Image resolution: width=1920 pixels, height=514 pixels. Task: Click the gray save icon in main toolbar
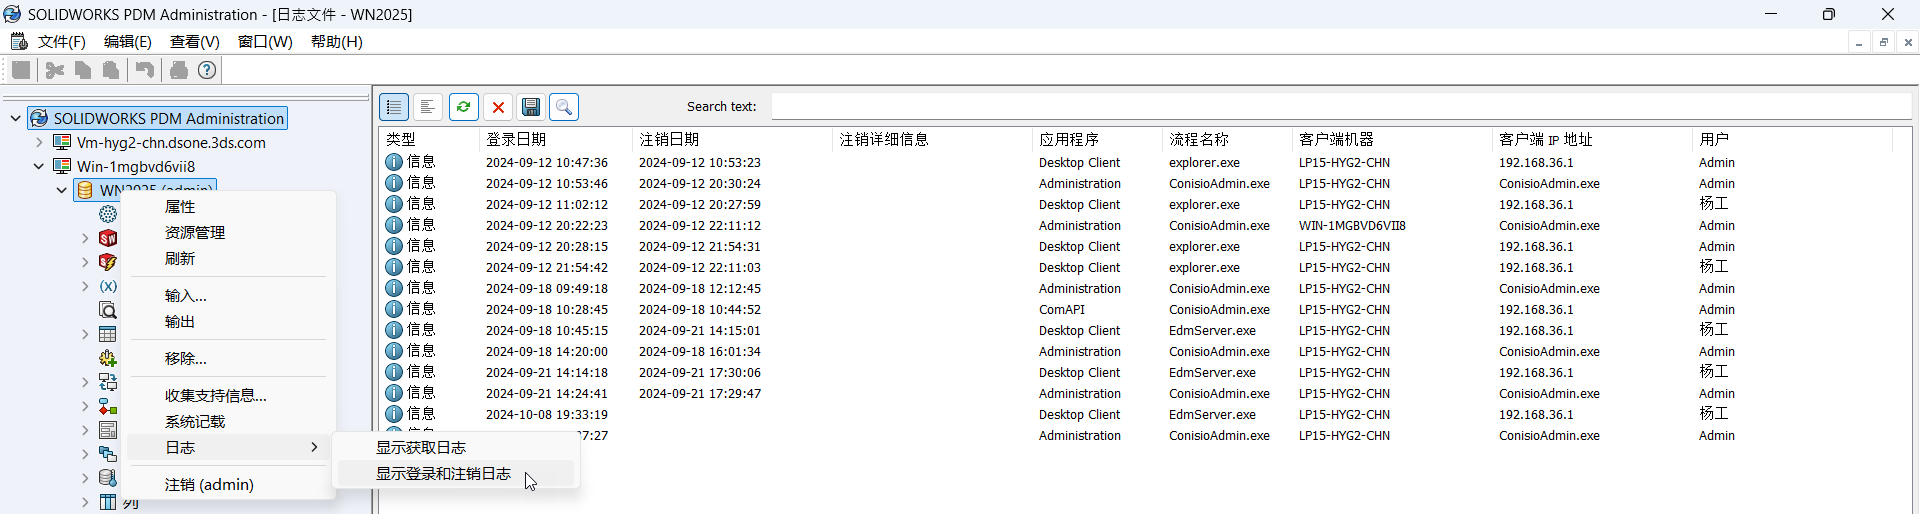pyautogui.click(x=21, y=70)
